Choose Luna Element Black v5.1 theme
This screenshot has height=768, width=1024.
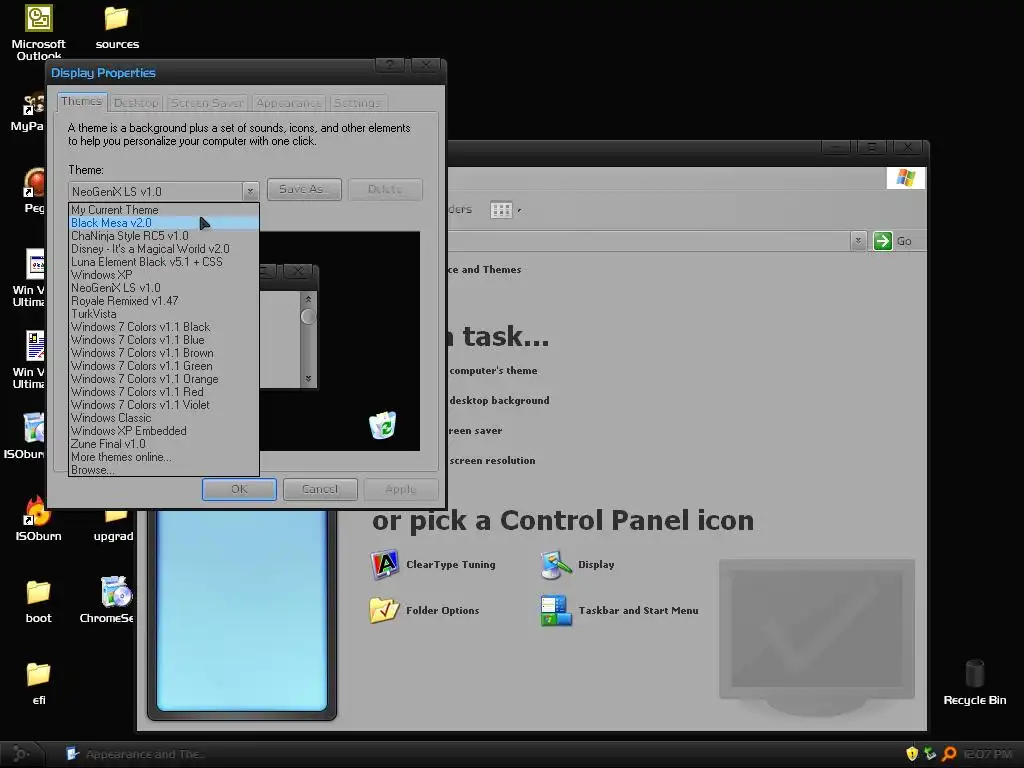(164, 262)
